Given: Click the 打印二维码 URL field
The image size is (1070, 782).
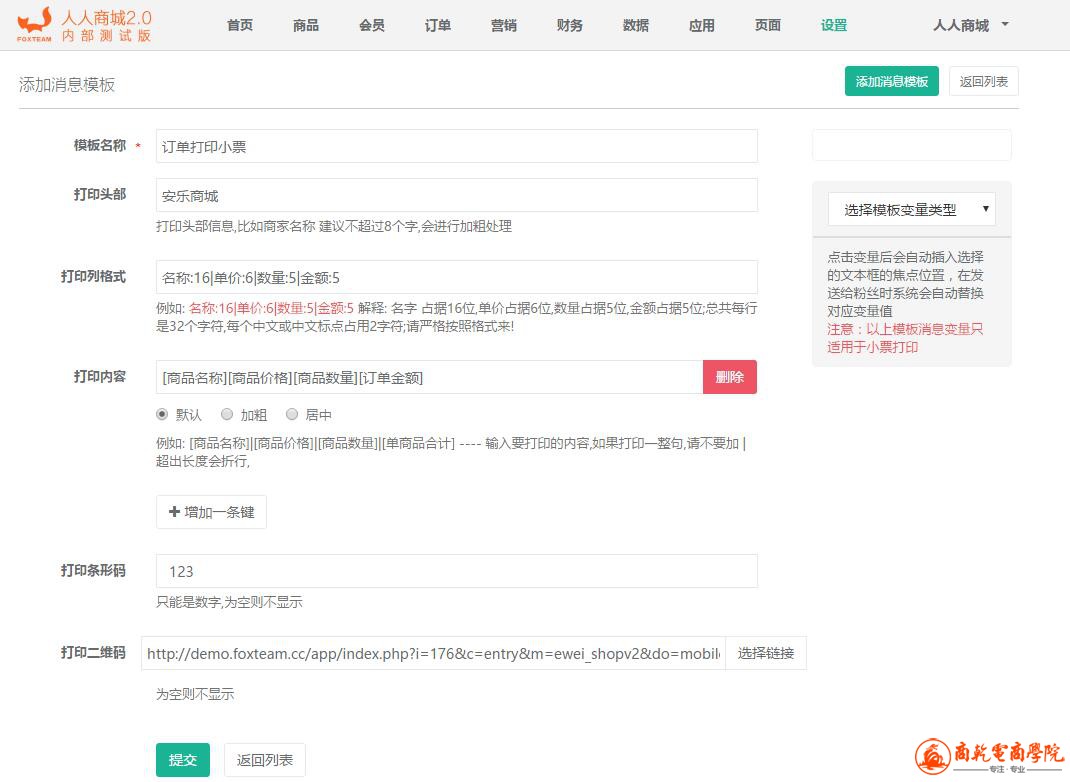Looking at the screenshot, I should click(432, 653).
